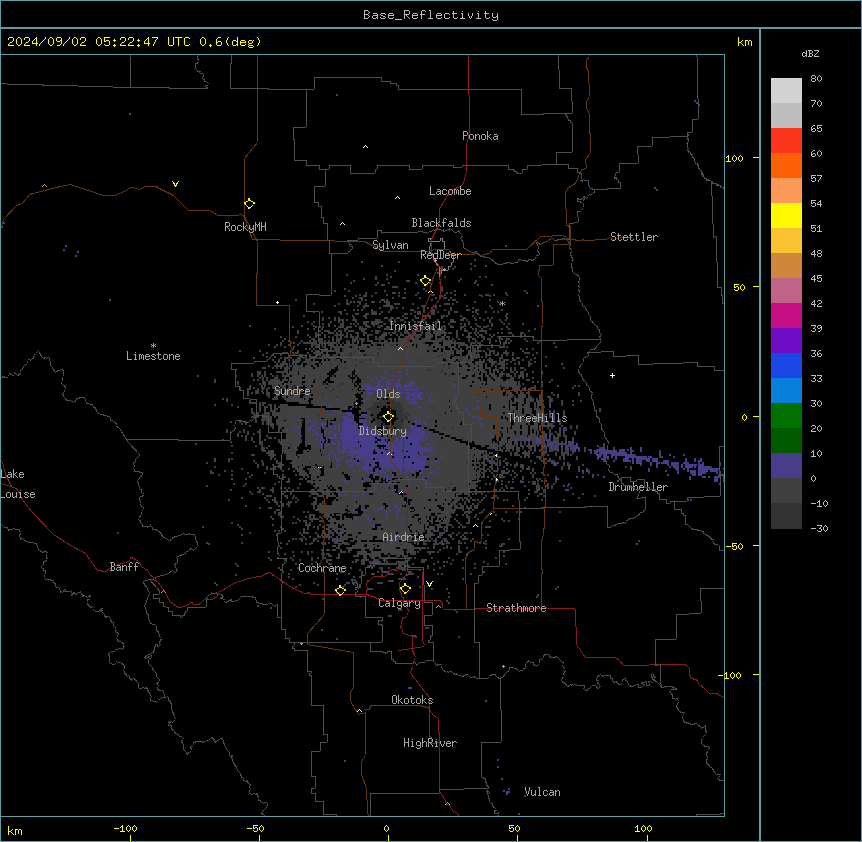
Task: Click the Didsbury label
Action: tap(383, 431)
